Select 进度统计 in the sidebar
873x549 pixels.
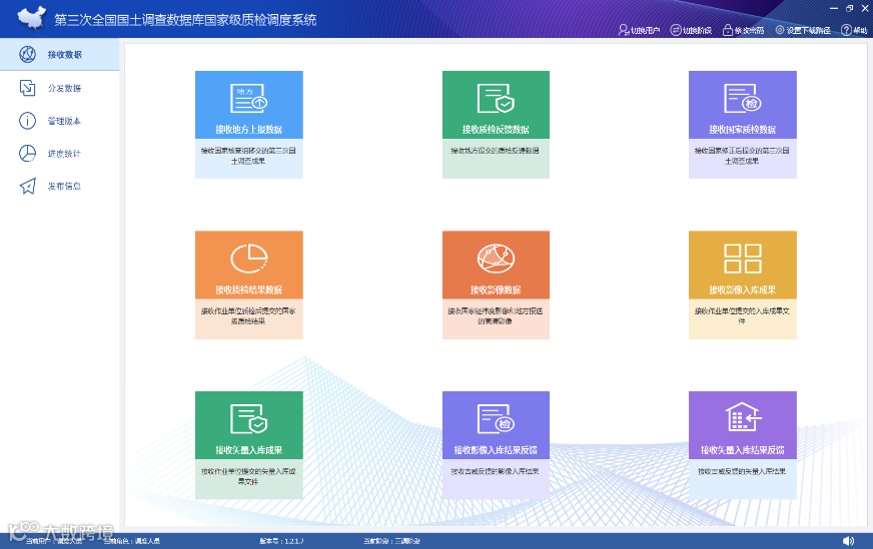(x=60, y=154)
